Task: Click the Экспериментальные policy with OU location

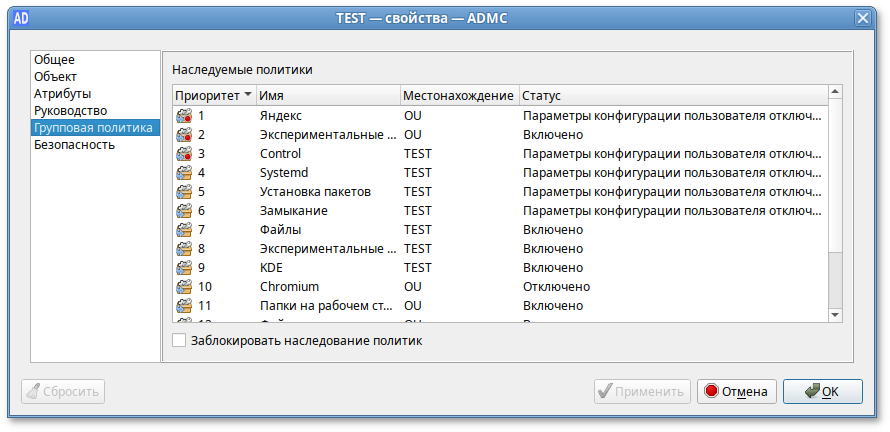Action: (326, 135)
